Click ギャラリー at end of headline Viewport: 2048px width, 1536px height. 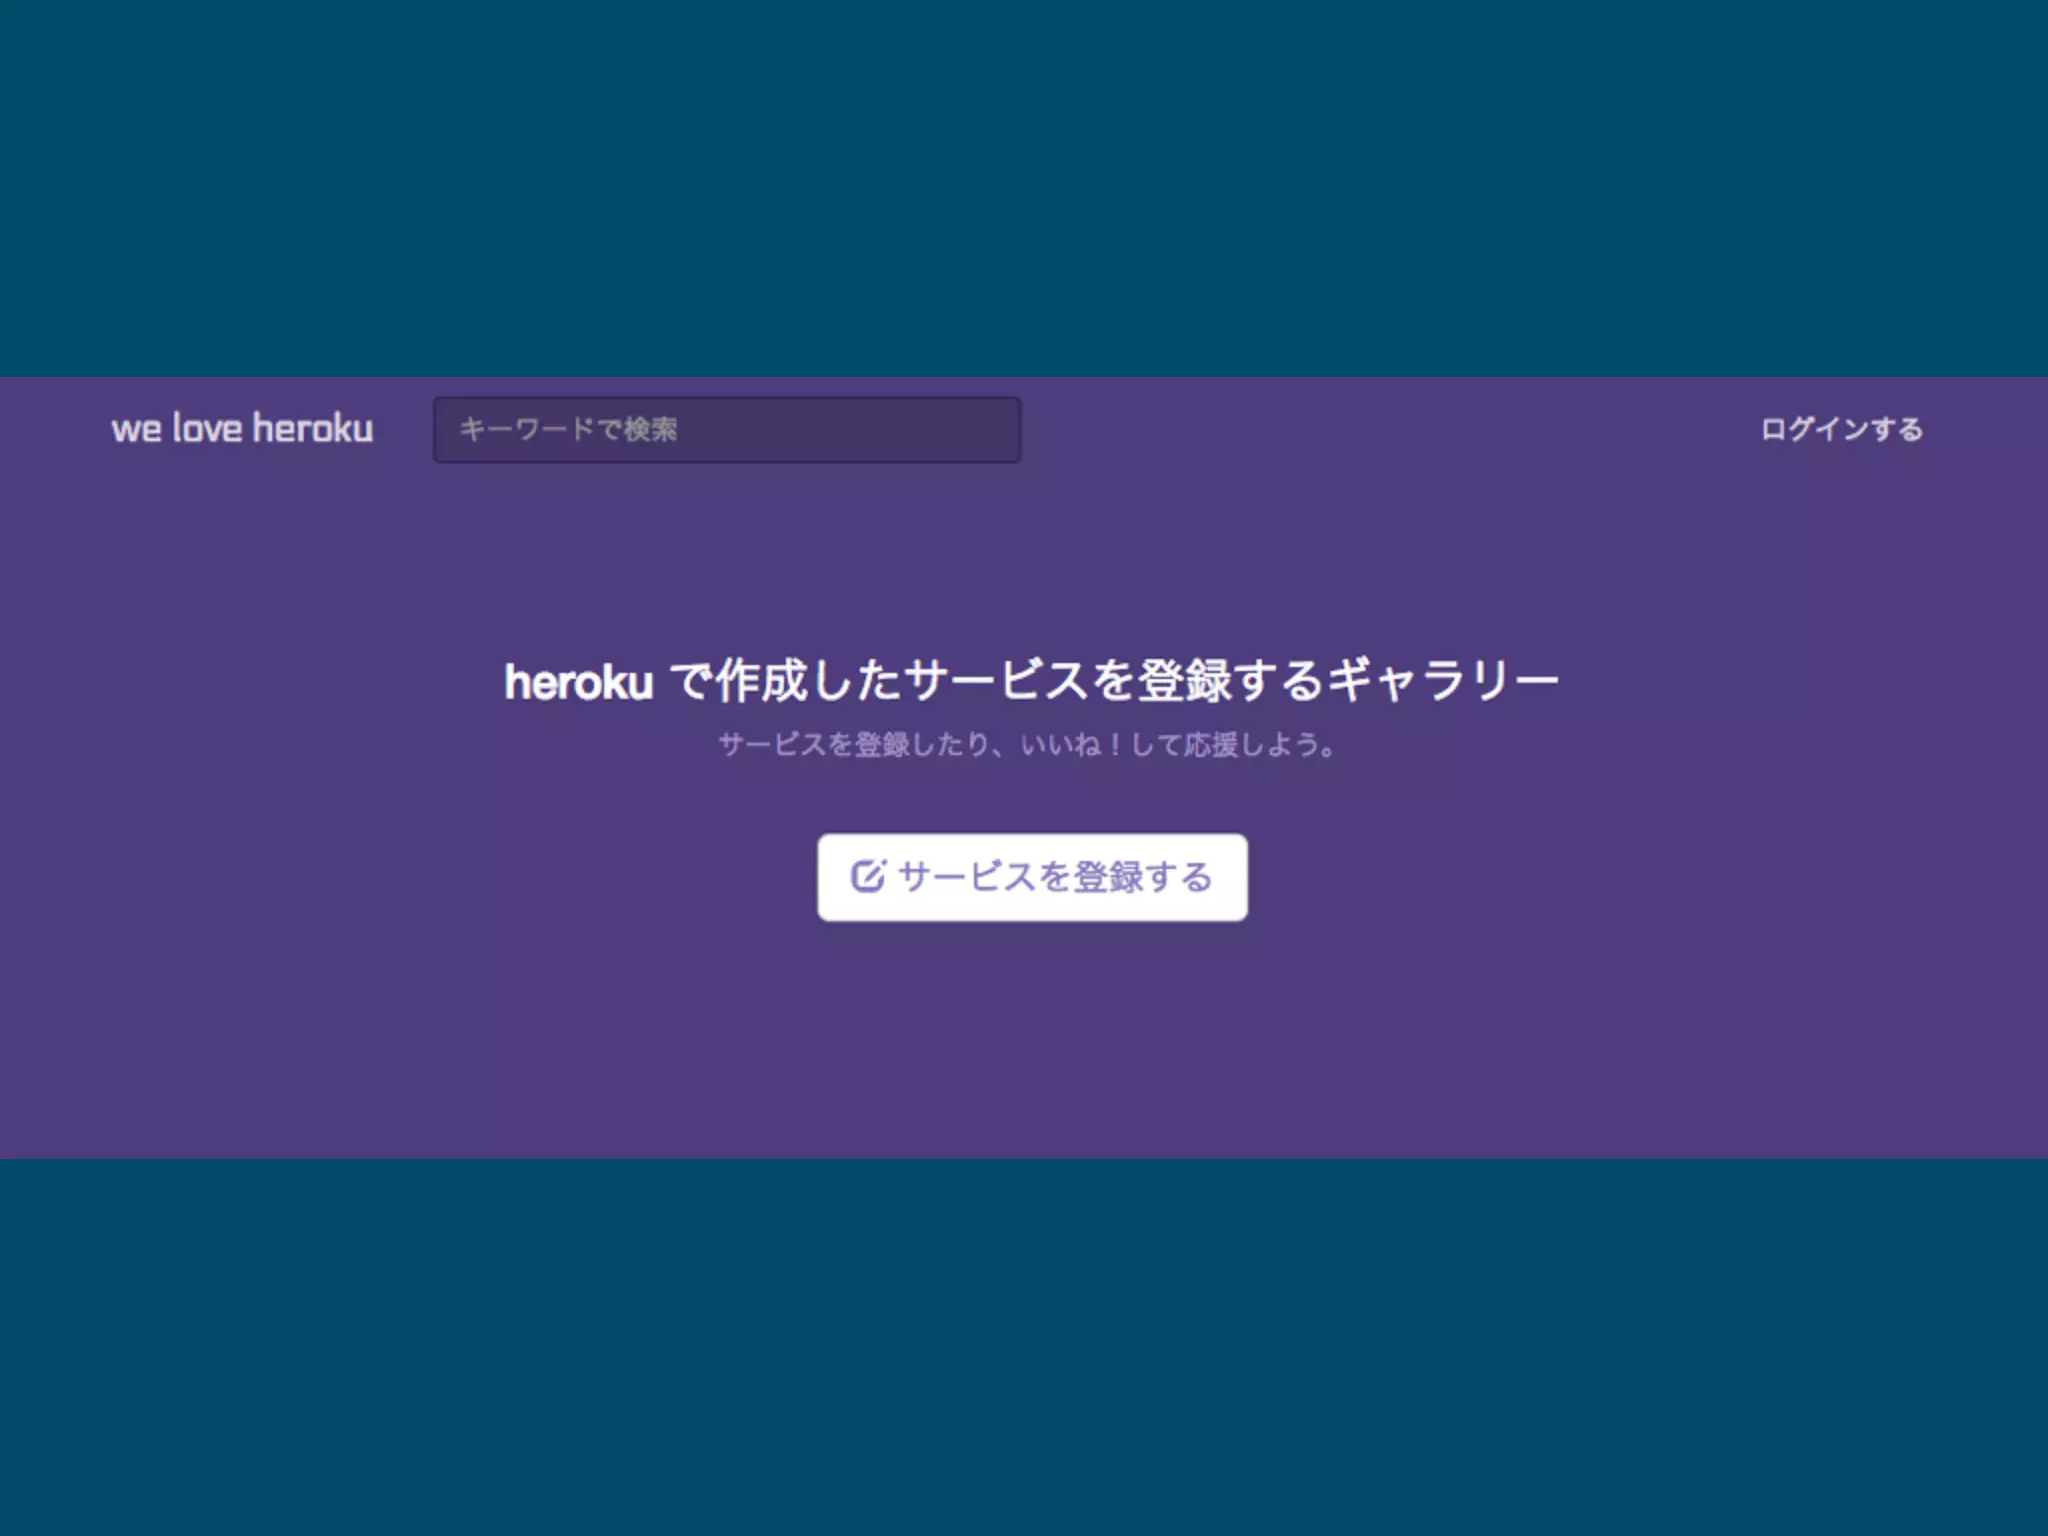(x=1443, y=682)
